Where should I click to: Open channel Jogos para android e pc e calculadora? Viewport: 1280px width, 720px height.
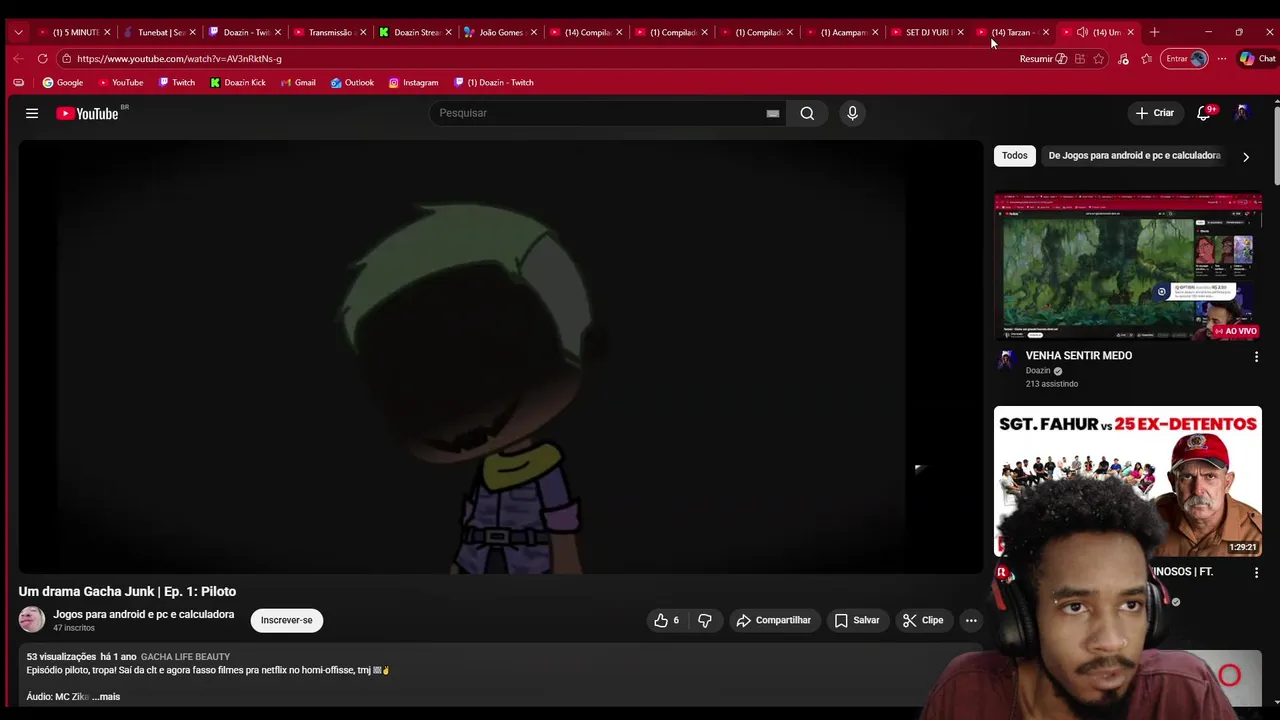144,614
